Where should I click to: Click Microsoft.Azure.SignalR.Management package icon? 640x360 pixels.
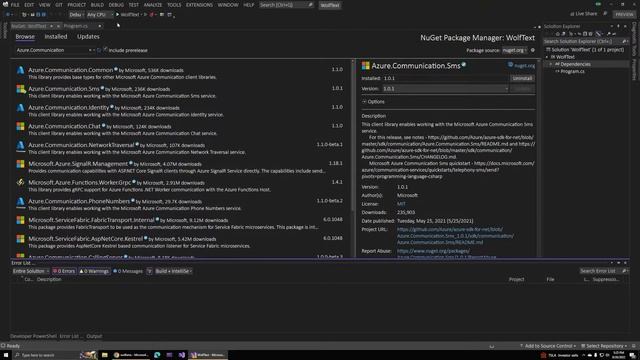(x=20, y=164)
